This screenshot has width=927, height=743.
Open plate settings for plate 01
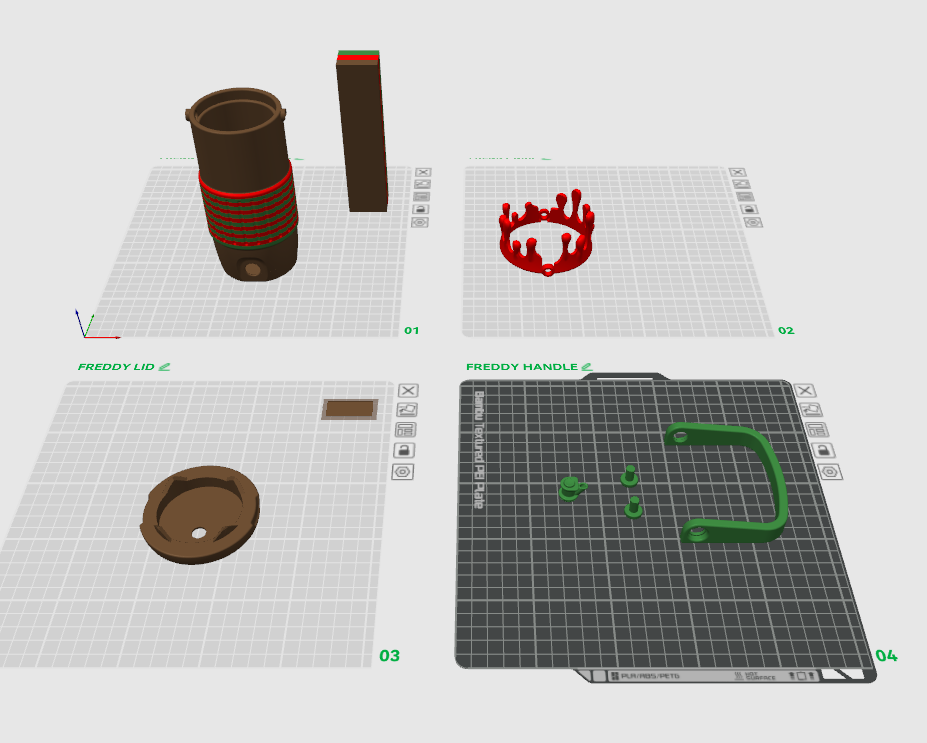click(420, 222)
